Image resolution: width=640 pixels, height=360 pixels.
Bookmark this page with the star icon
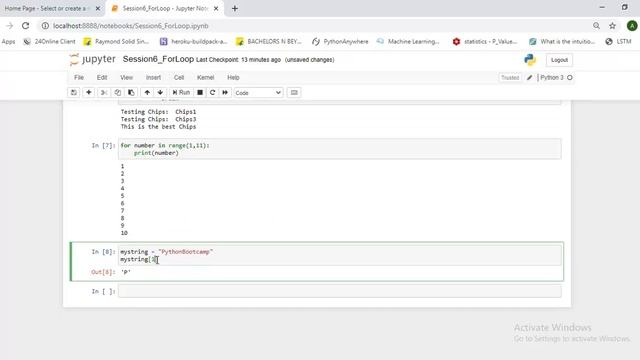tap(613, 26)
